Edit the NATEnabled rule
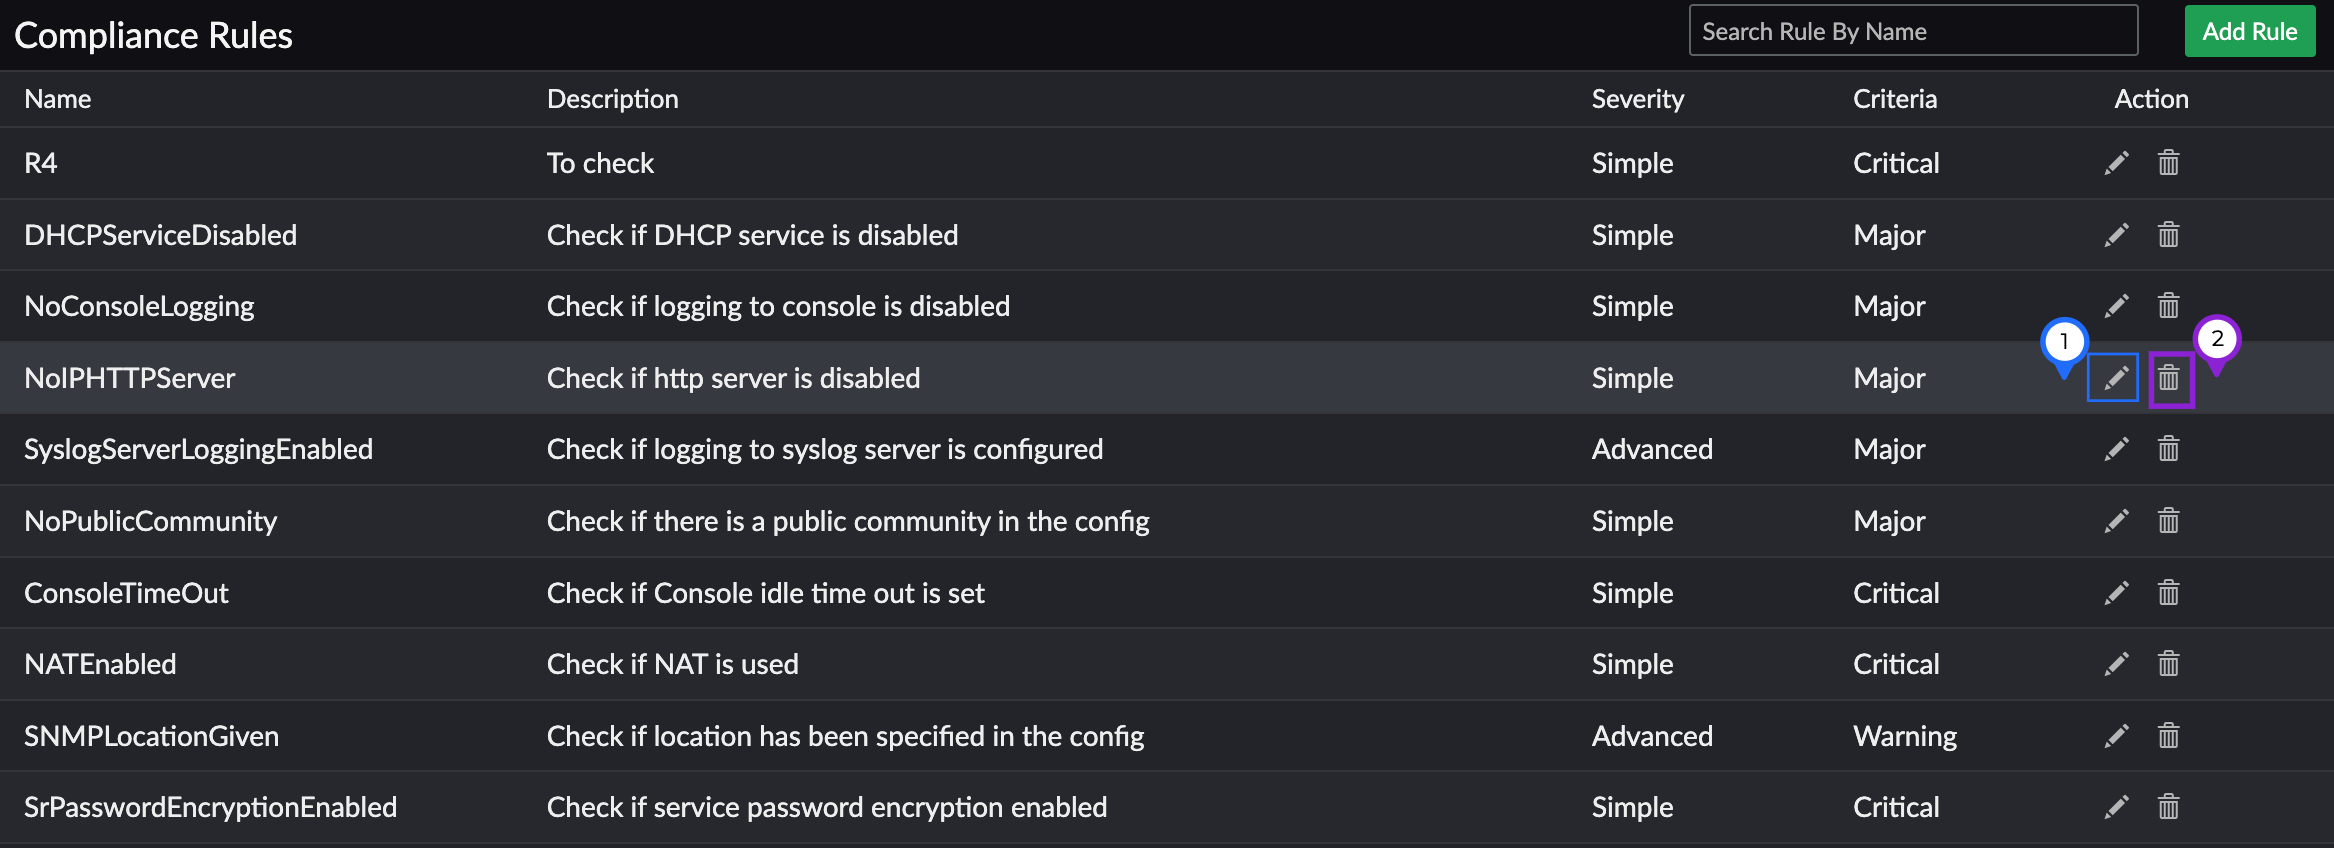 pos(2116,664)
